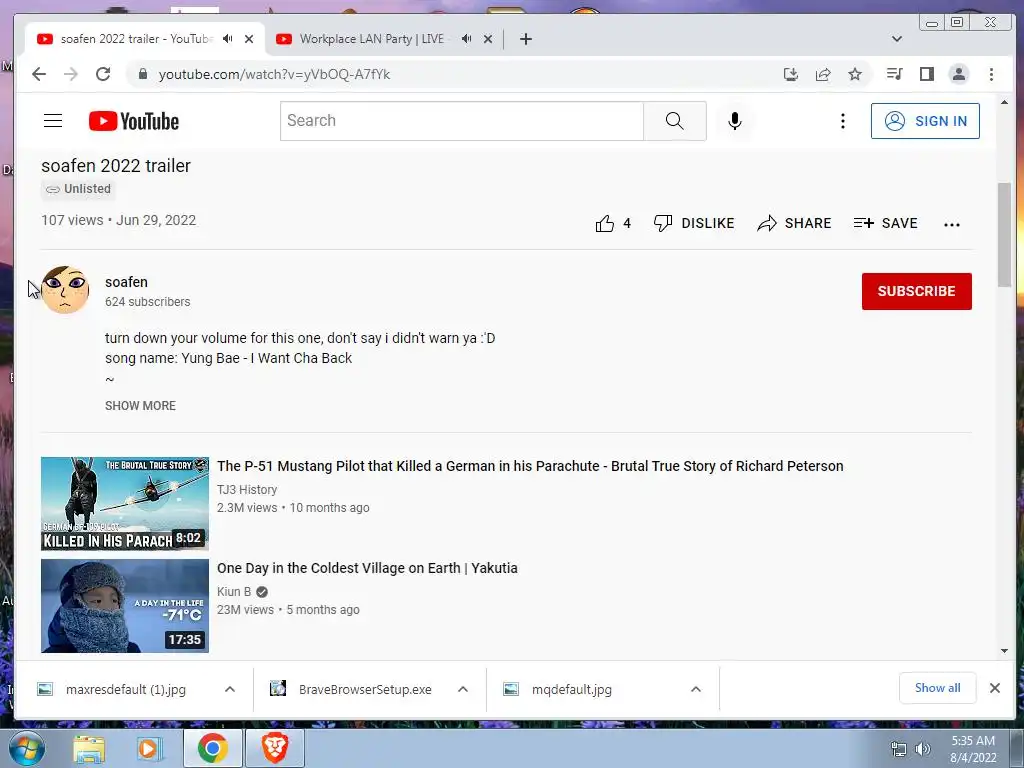Reload the page with the refresh icon
The width and height of the screenshot is (1024, 768).
pos(103,74)
